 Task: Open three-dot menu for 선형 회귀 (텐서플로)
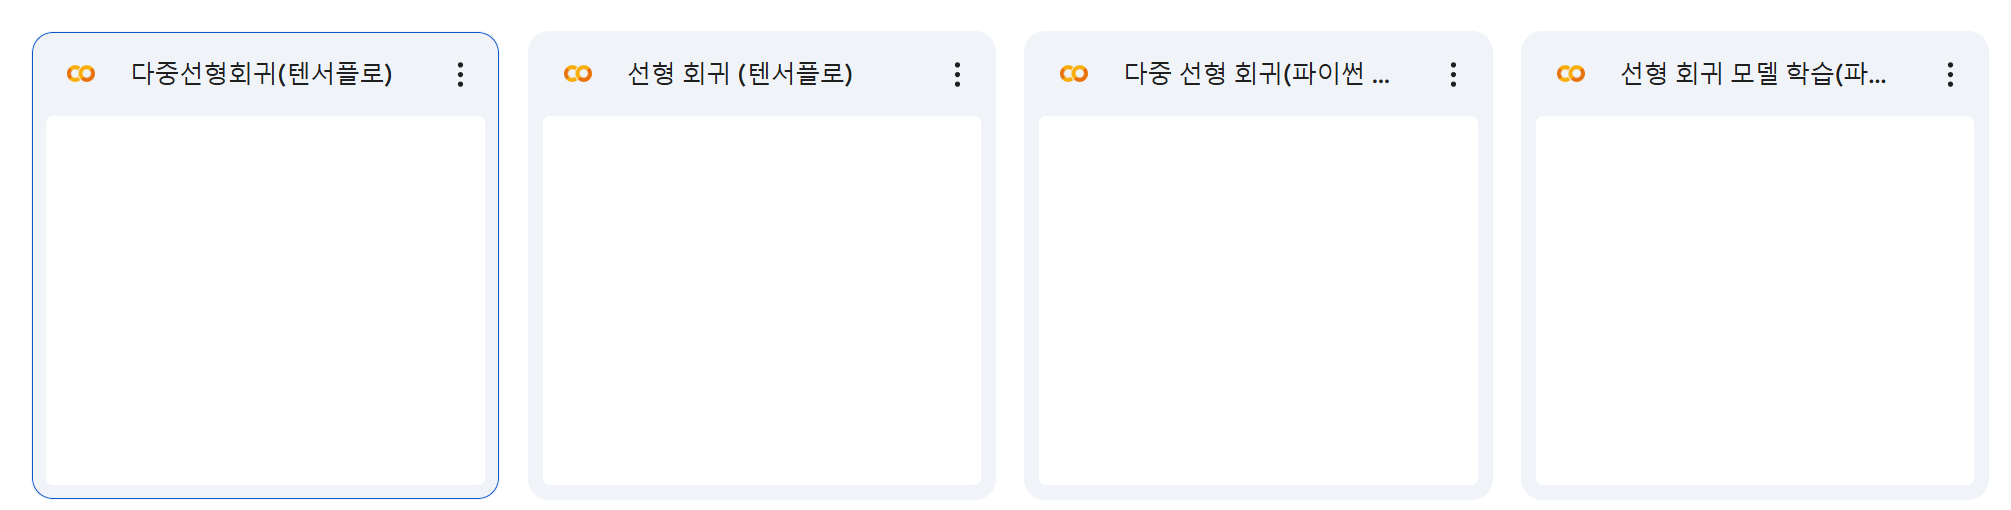tap(957, 74)
